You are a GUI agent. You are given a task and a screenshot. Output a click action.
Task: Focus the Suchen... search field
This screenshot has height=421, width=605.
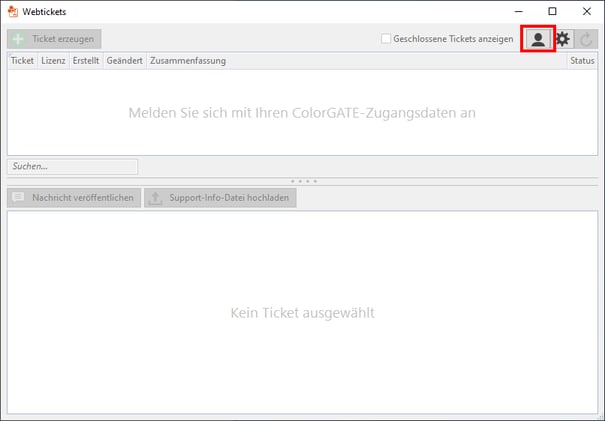tap(73, 166)
